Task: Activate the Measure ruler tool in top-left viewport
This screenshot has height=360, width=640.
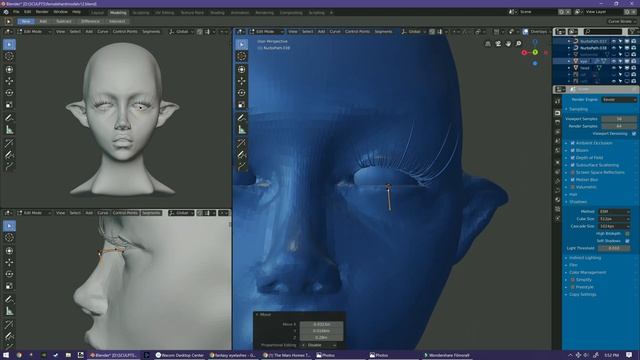Action: (9, 130)
